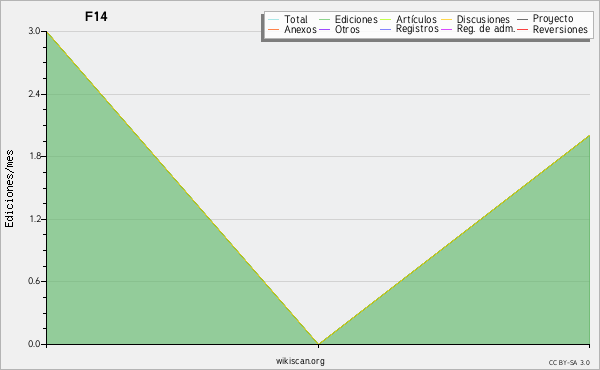Click the chart's lowest point at zero
600x370 pixels.
(x=318, y=344)
